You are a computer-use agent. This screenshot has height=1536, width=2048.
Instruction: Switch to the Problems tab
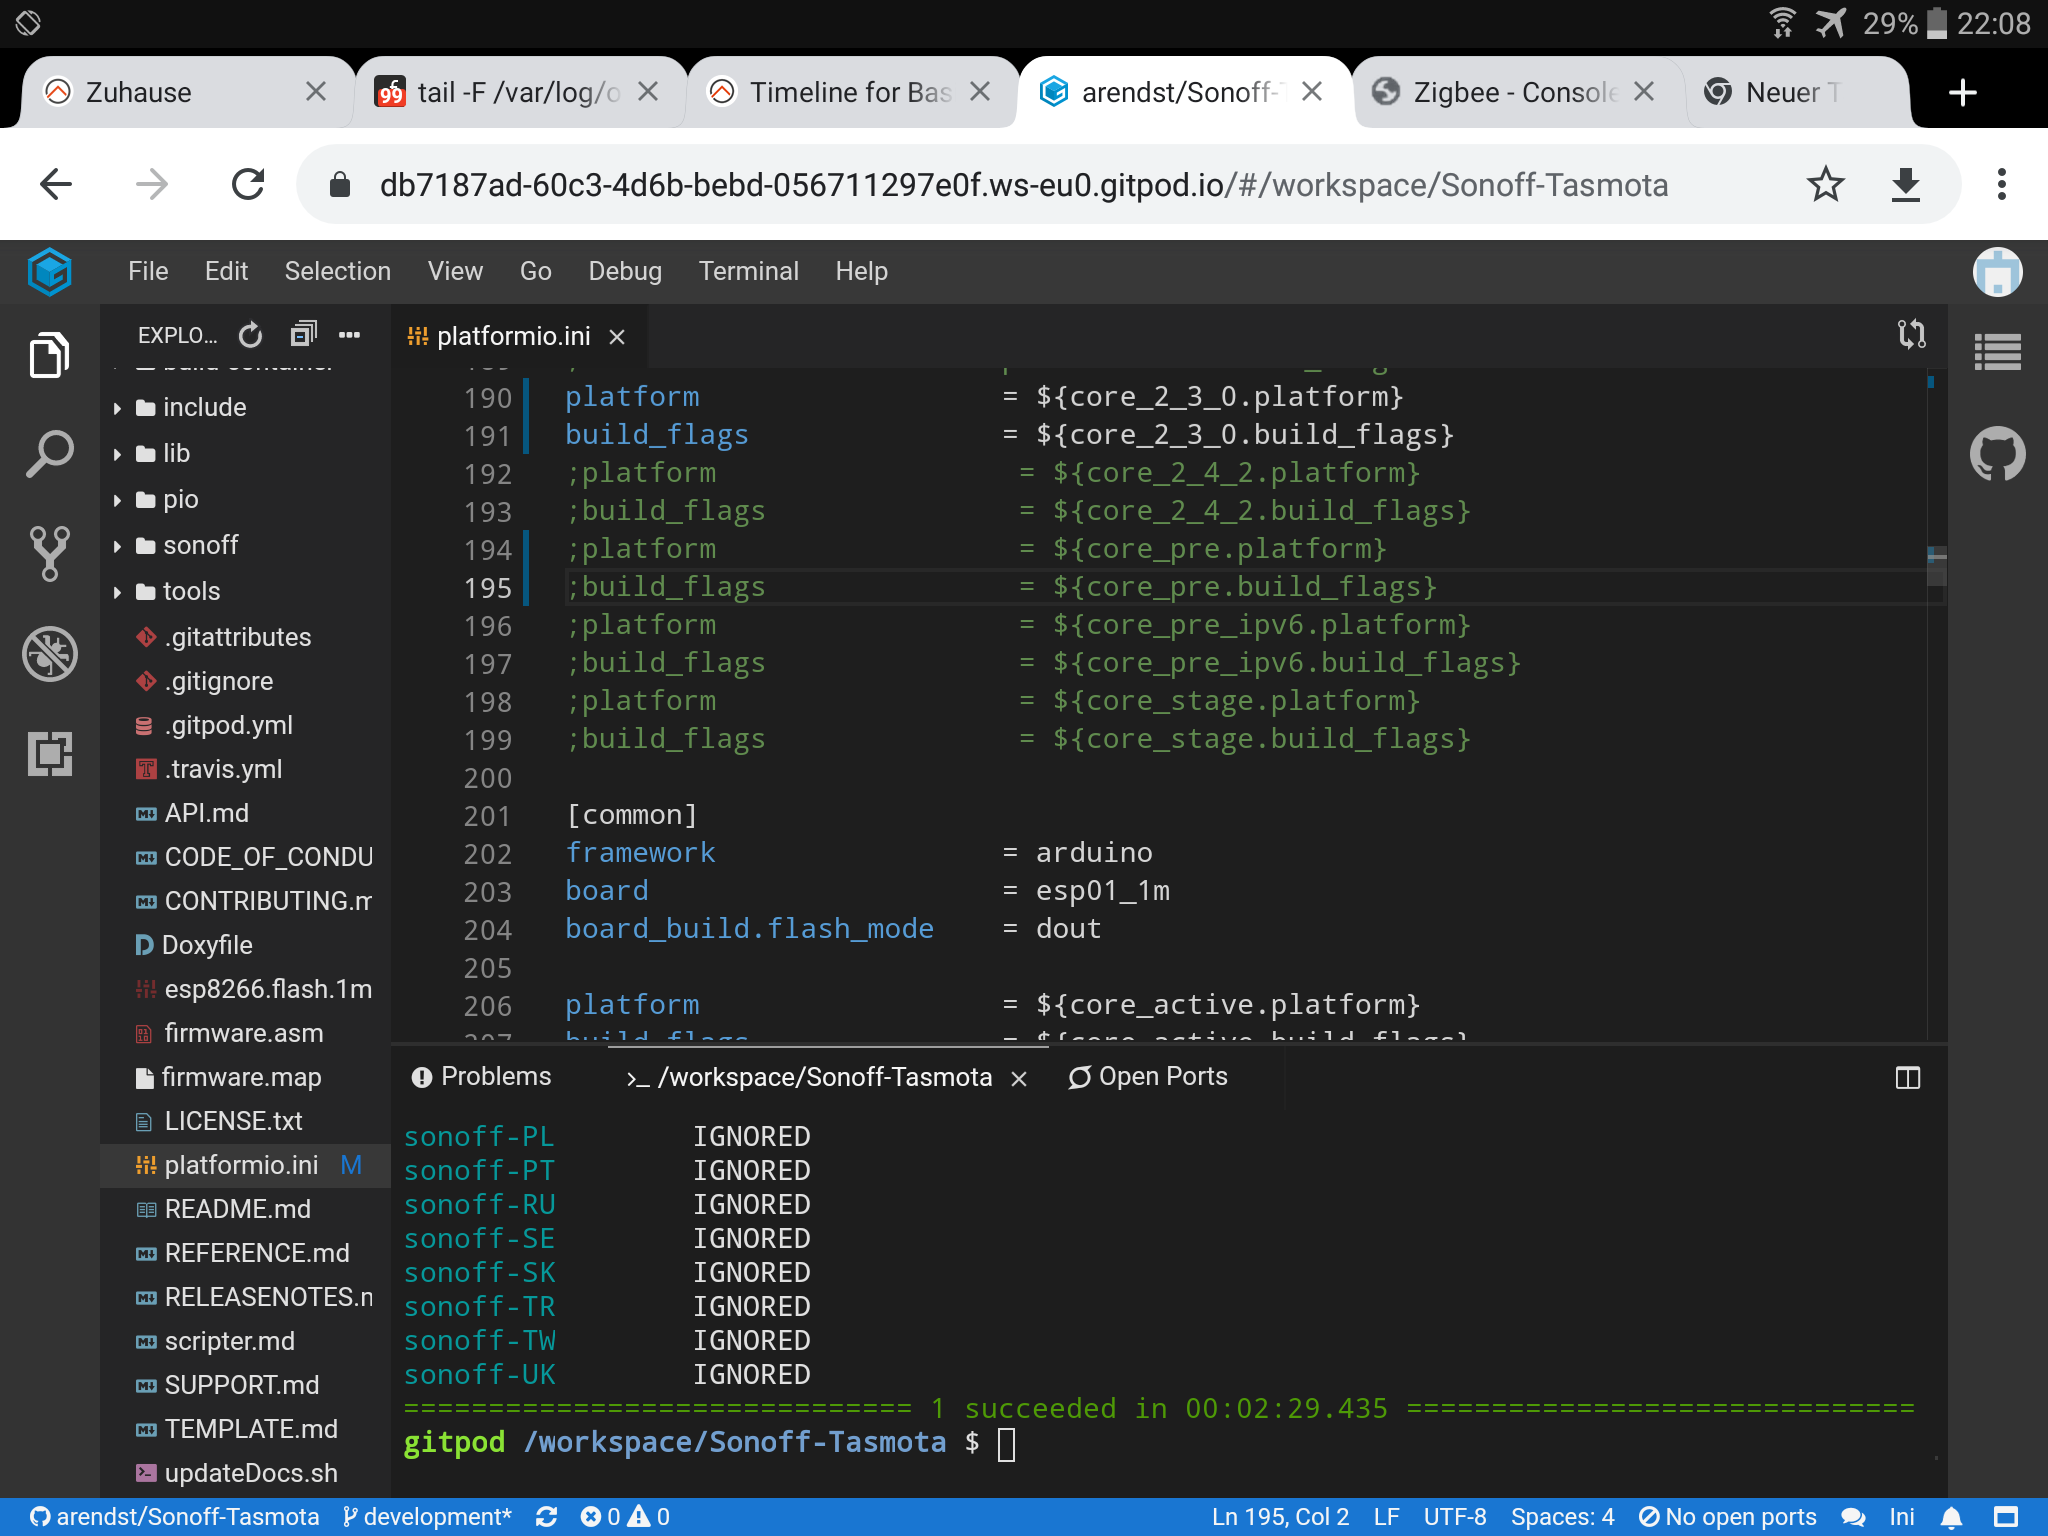click(482, 1076)
